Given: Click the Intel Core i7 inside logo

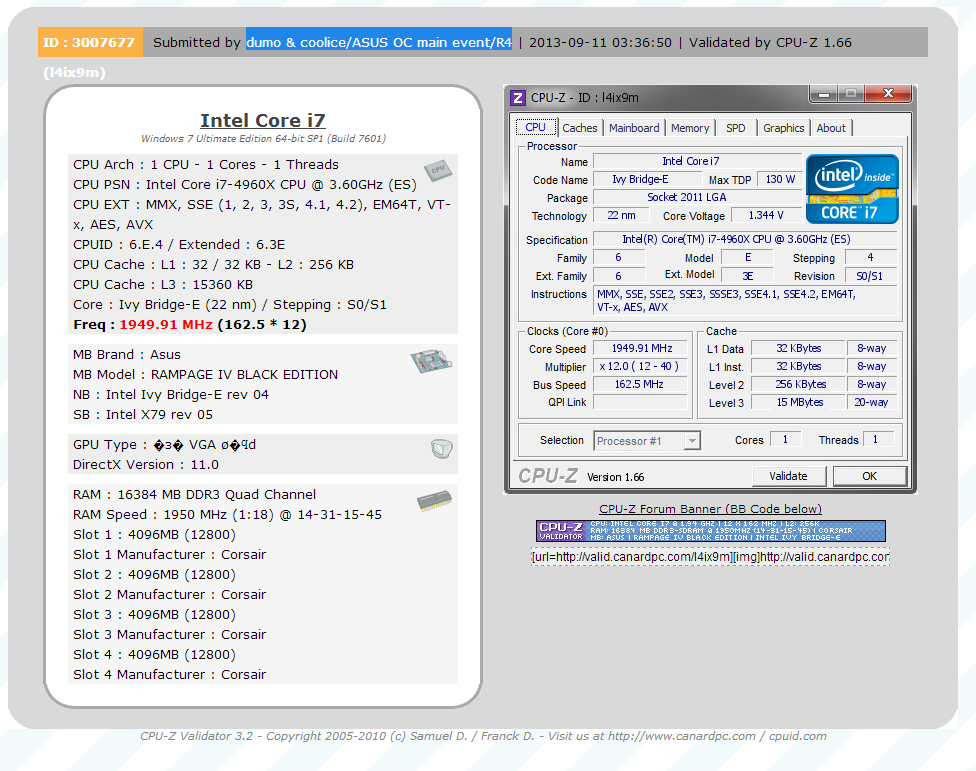Looking at the screenshot, I should tap(852, 189).
